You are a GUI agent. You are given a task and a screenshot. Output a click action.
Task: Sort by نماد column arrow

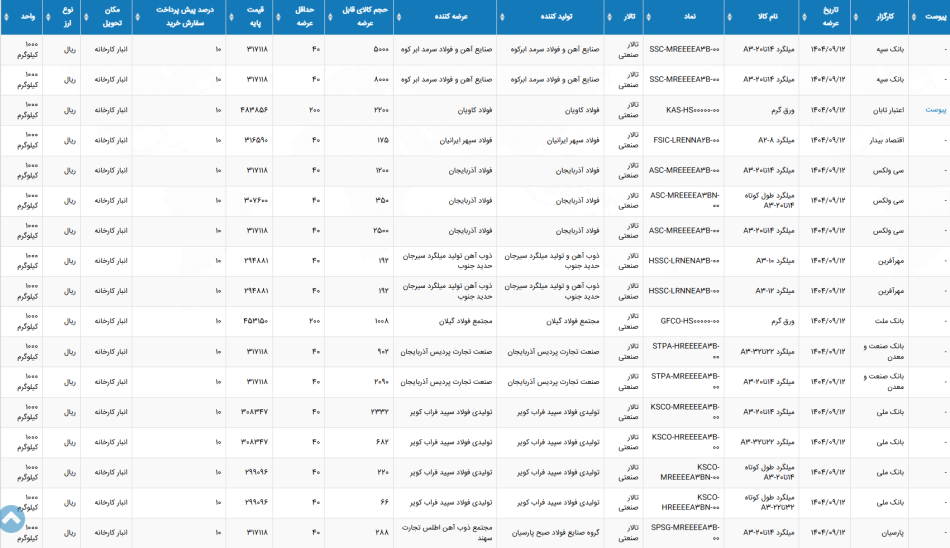(648, 17)
